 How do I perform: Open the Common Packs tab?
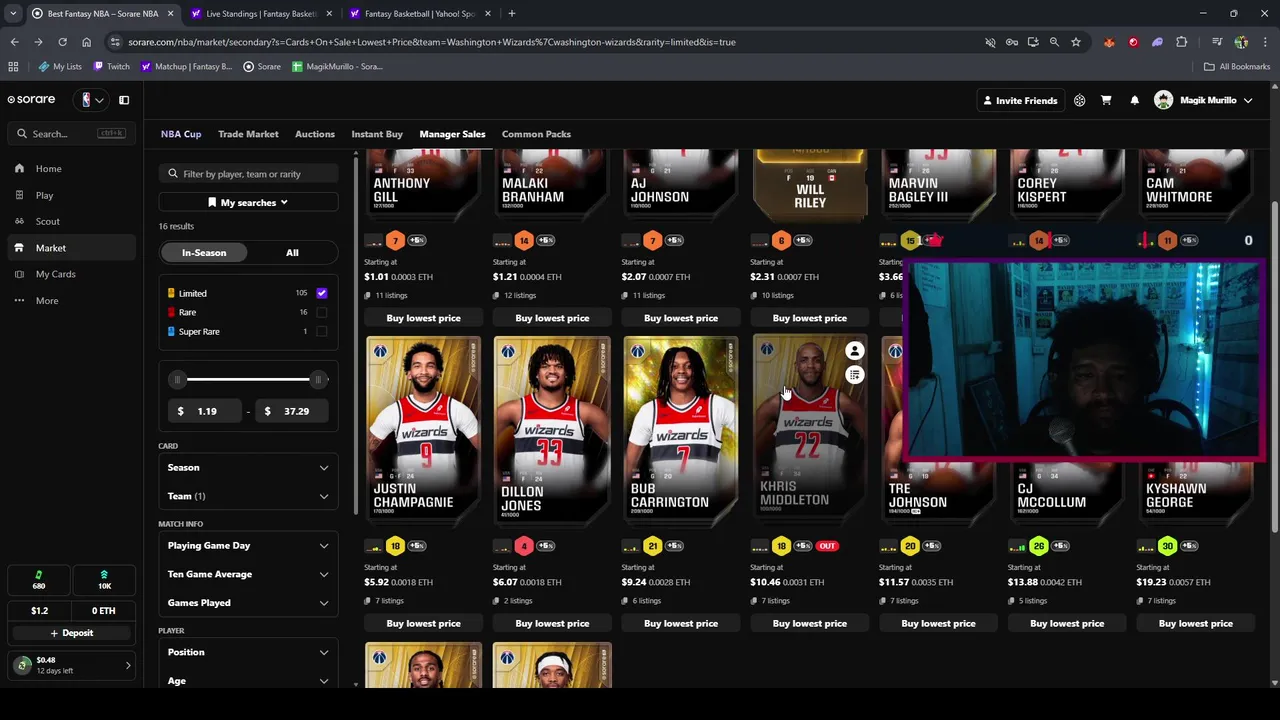(536, 134)
